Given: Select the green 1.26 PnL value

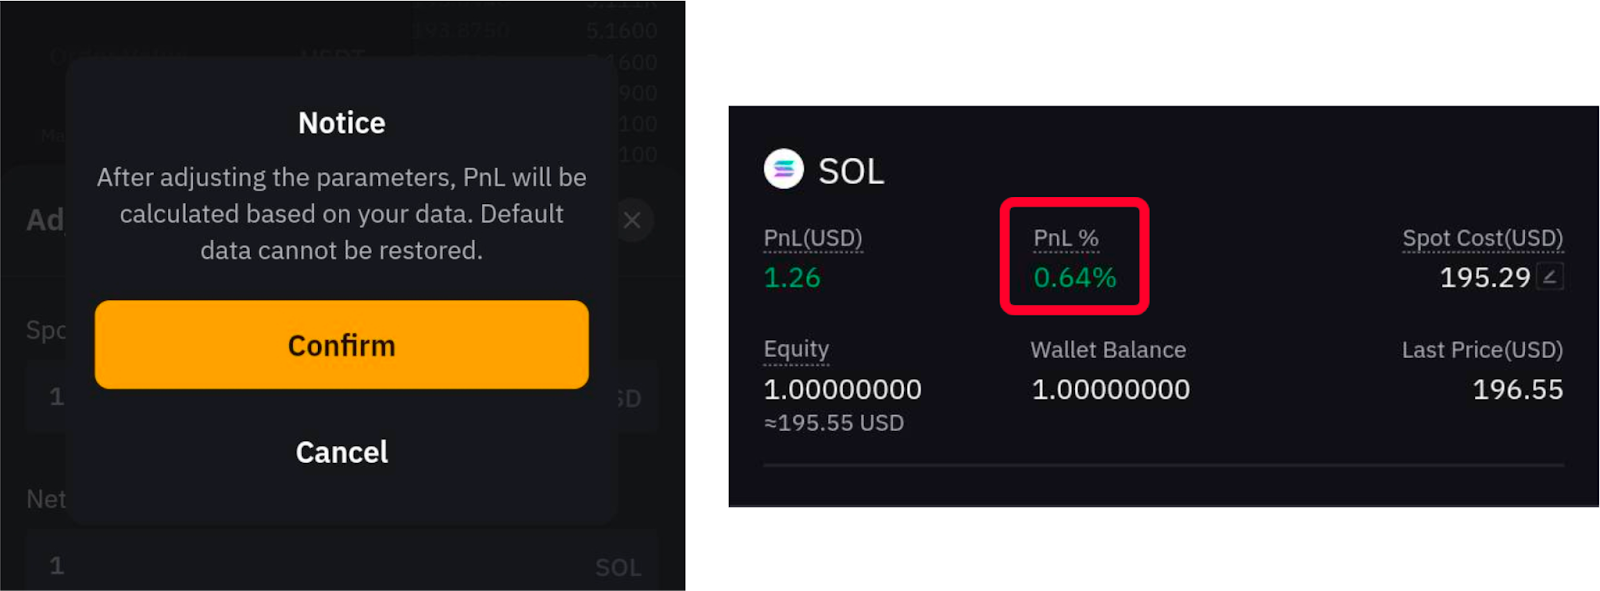Looking at the screenshot, I should pyautogui.click(x=792, y=277).
